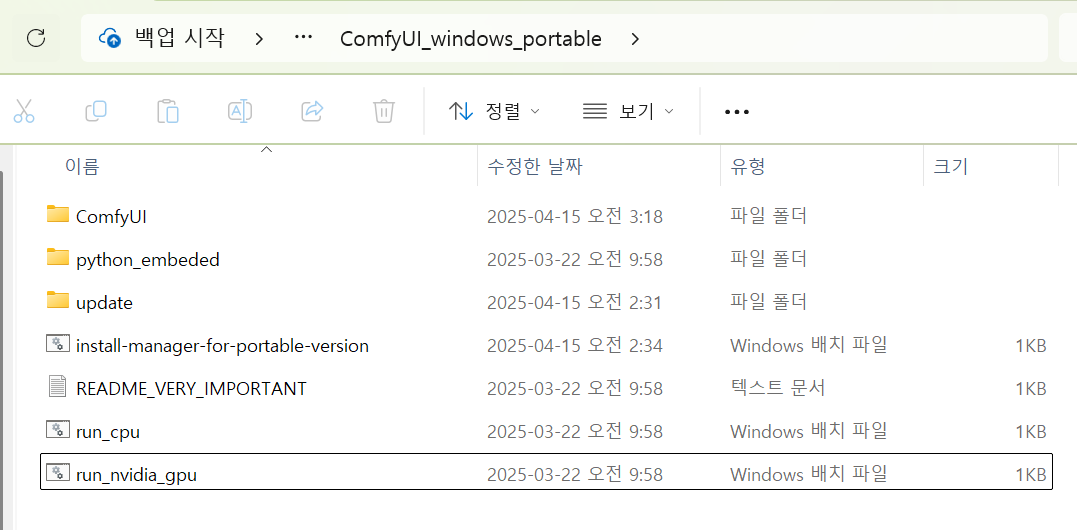Select python_embeded folder name
The height and width of the screenshot is (530, 1077).
[148, 260]
